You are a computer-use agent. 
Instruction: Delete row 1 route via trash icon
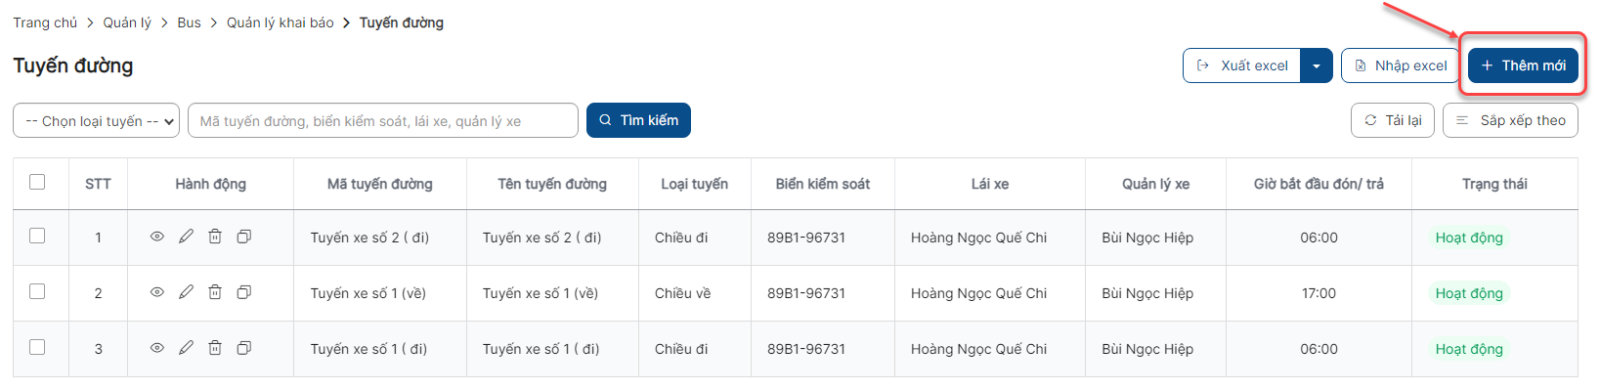point(215,237)
